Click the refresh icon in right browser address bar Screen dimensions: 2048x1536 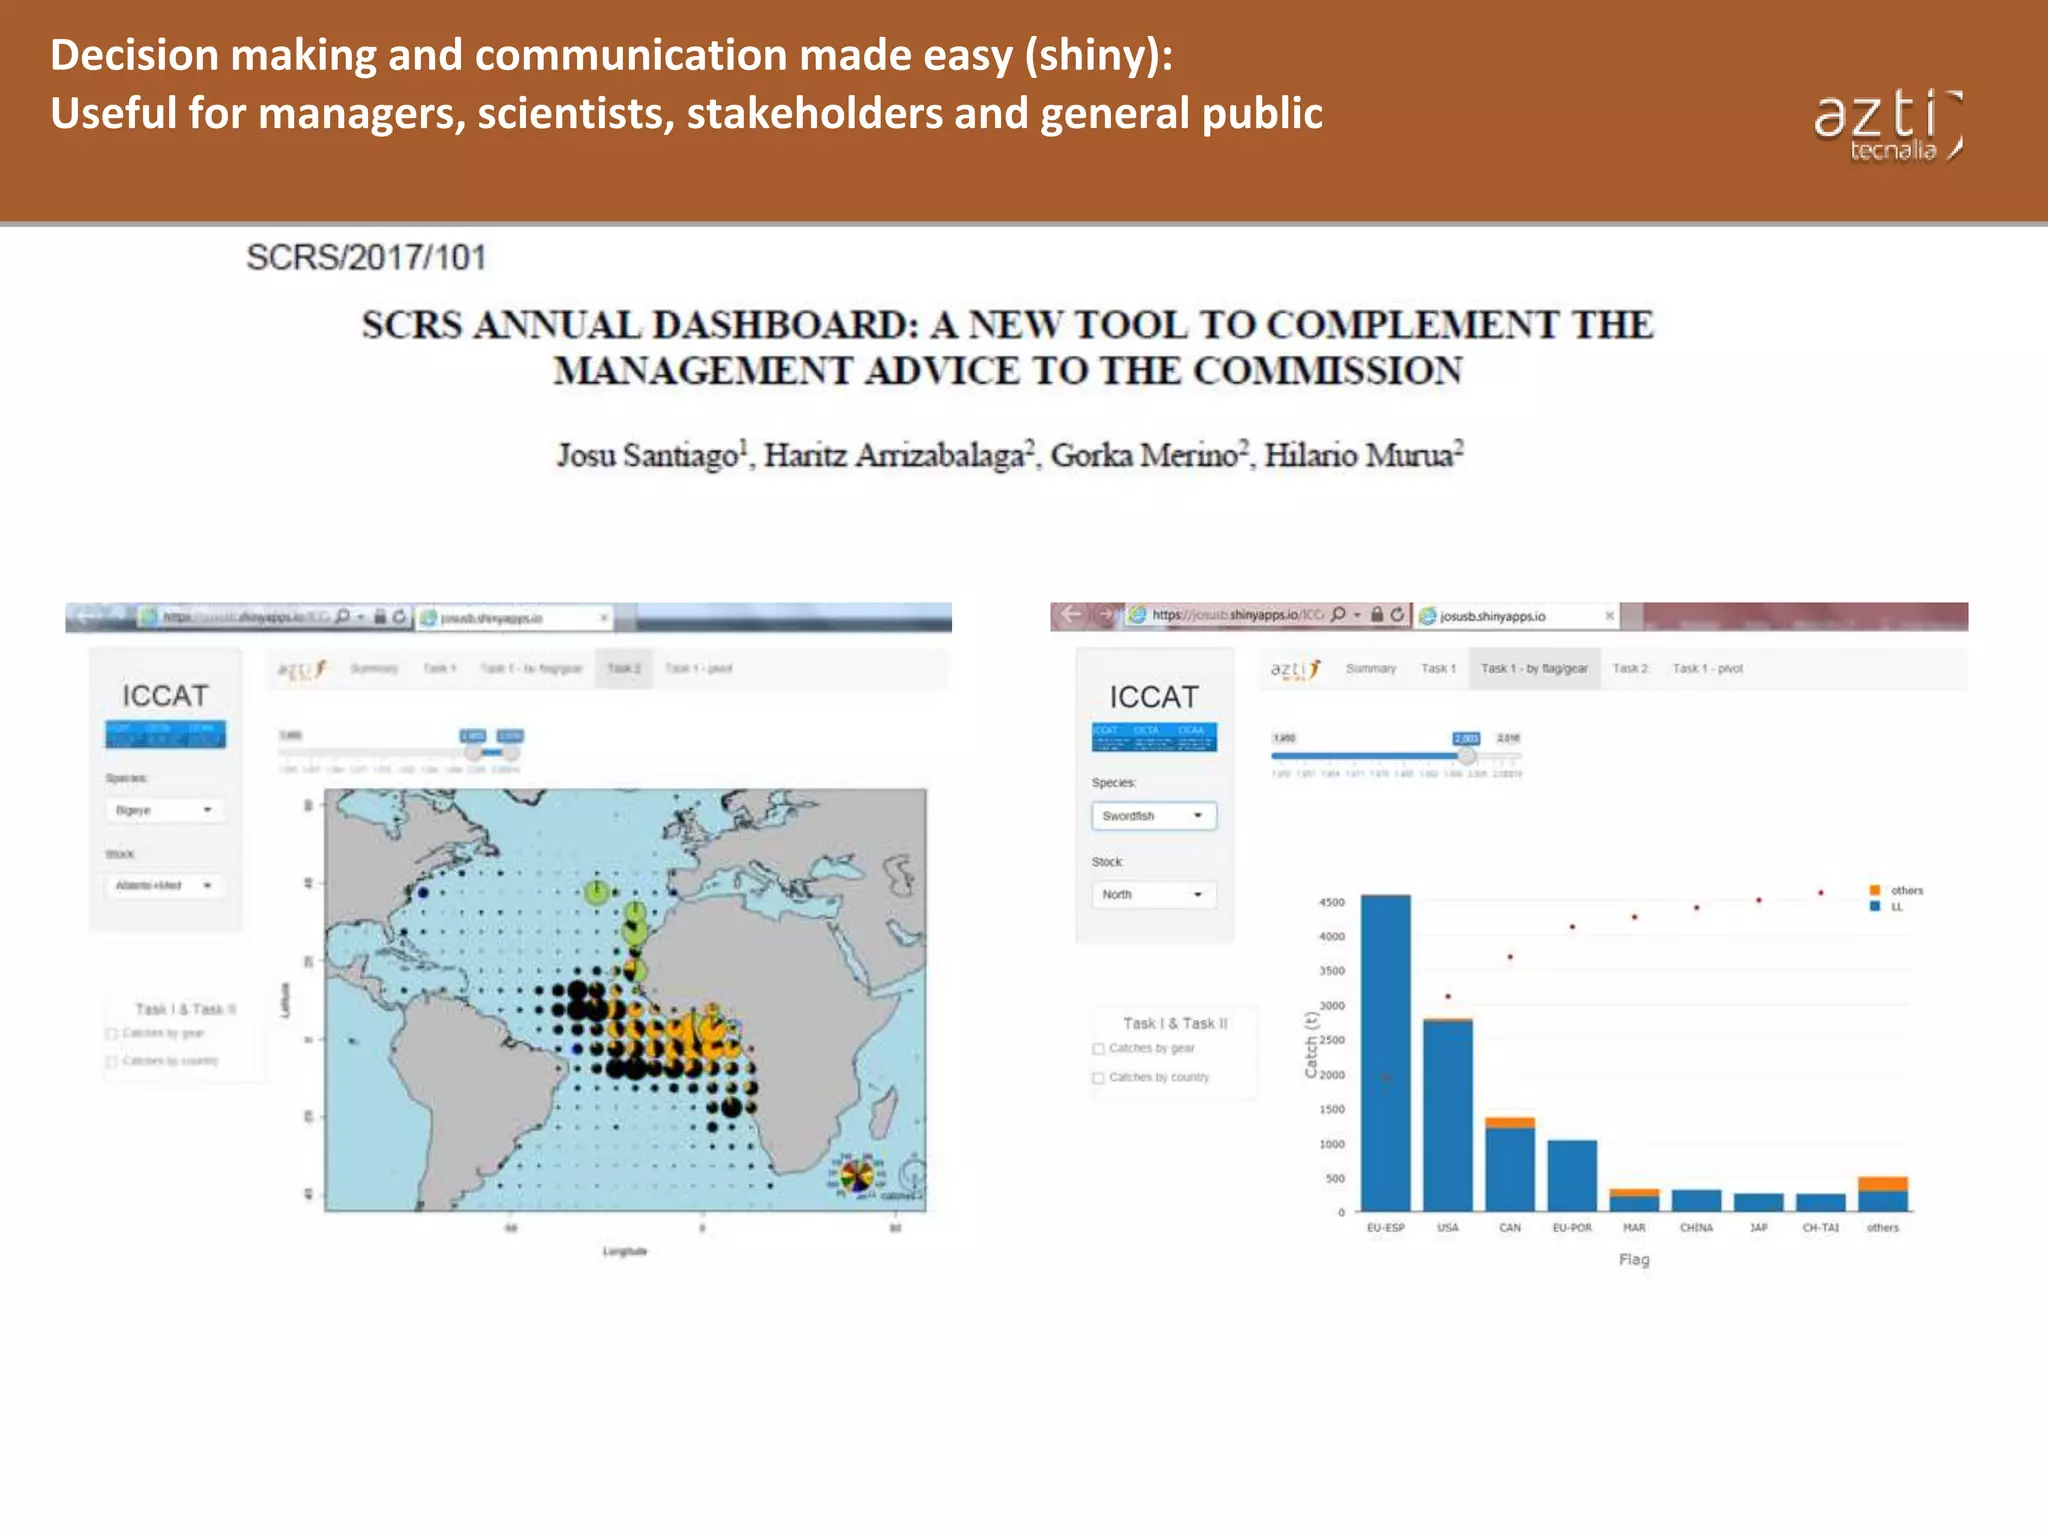pyautogui.click(x=1397, y=614)
